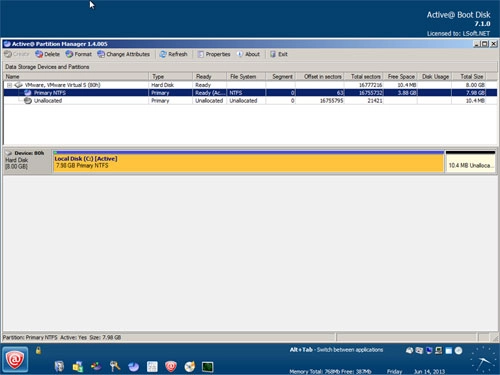The height and width of the screenshot is (375, 500).
Task: Click the Partition Manager title bar icon
Action: coord(7,44)
